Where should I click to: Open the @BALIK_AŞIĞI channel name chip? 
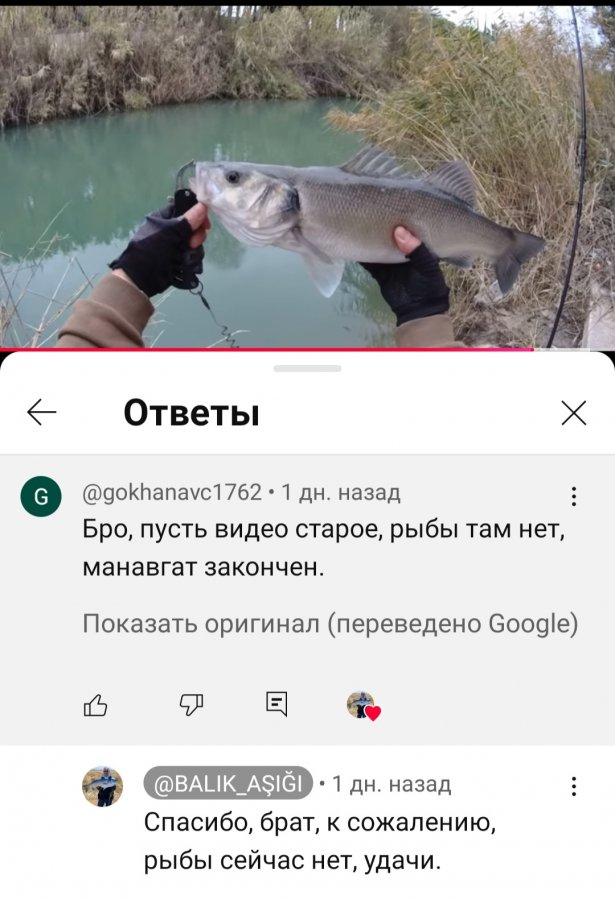(228, 783)
